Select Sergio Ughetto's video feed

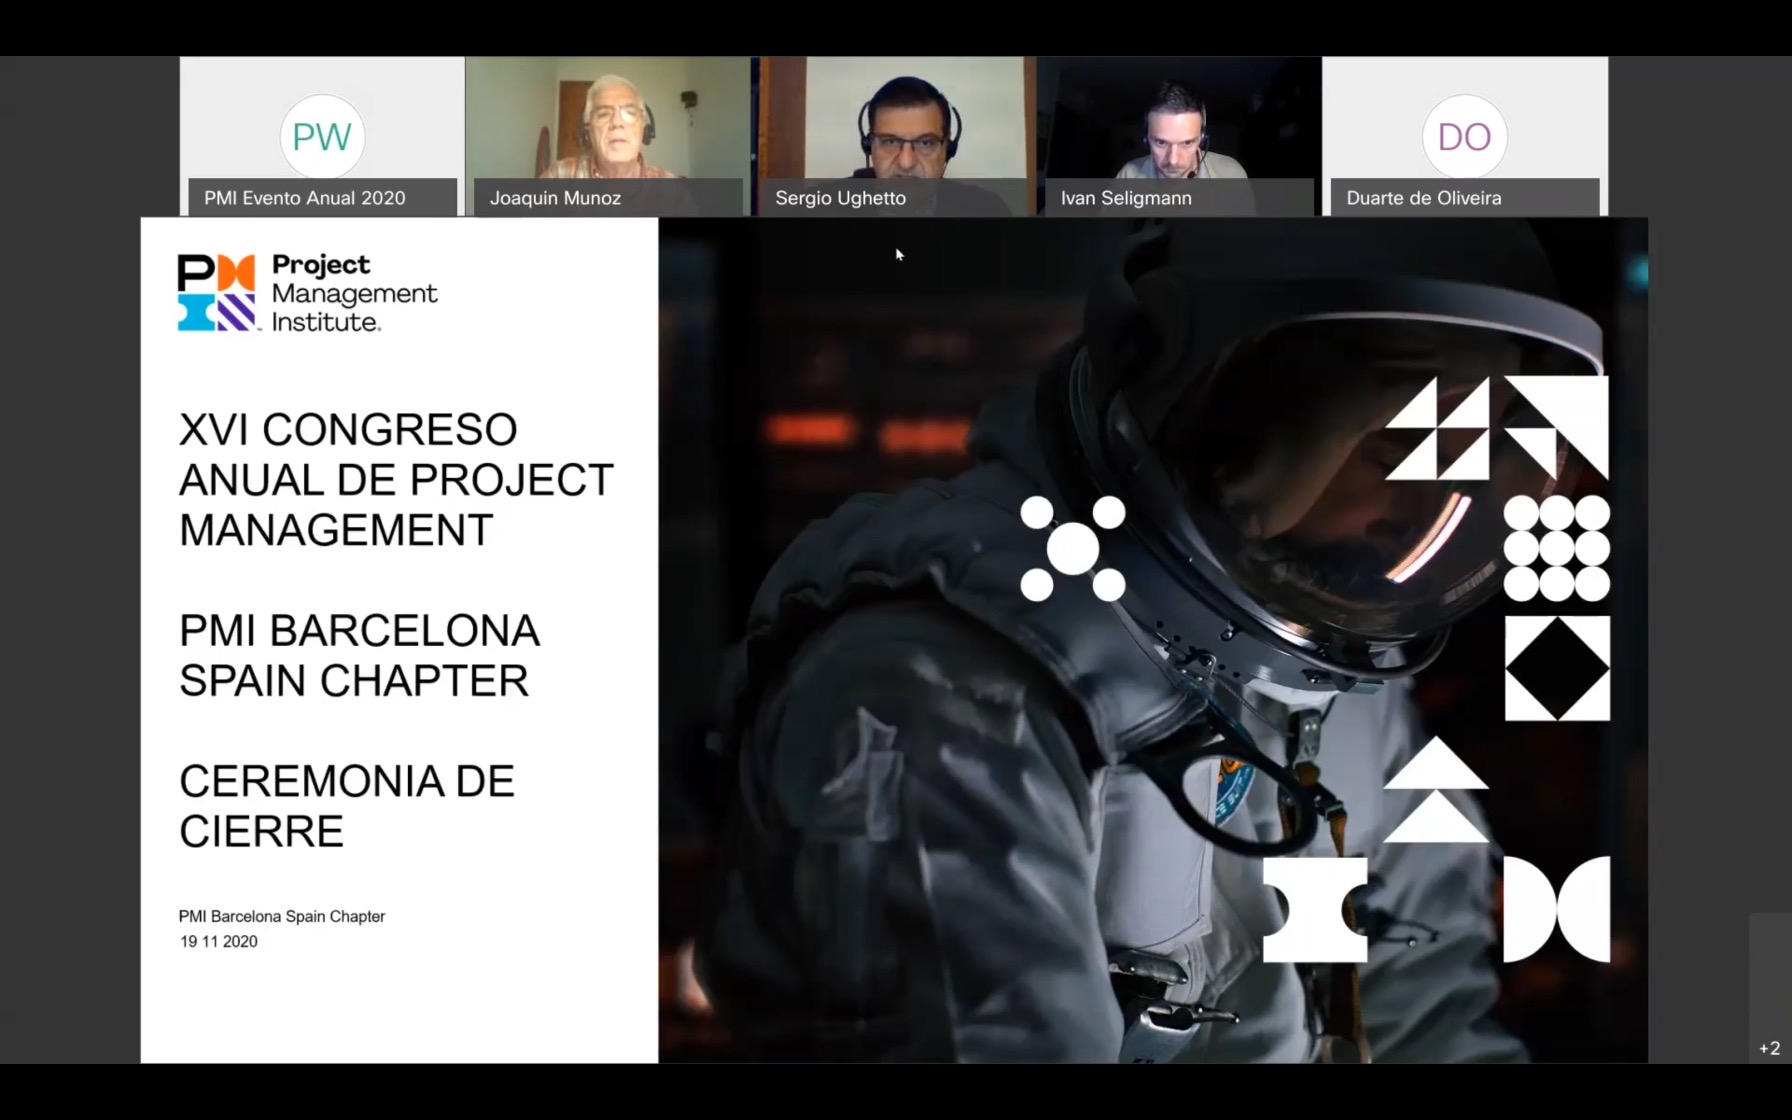click(x=893, y=120)
